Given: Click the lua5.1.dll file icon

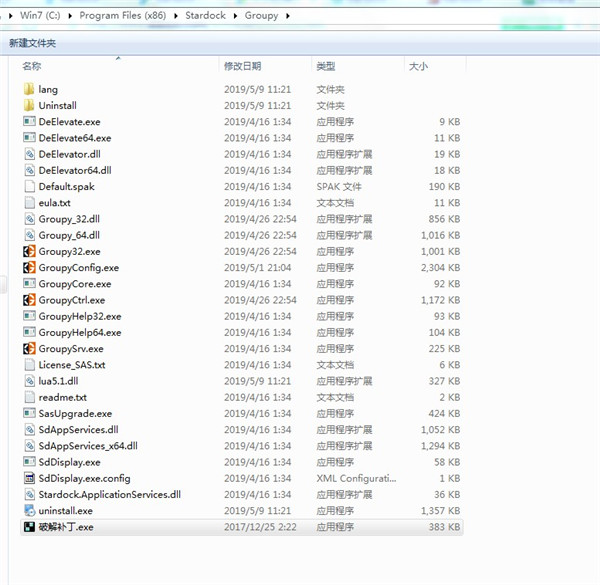Looking at the screenshot, I should (29, 381).
